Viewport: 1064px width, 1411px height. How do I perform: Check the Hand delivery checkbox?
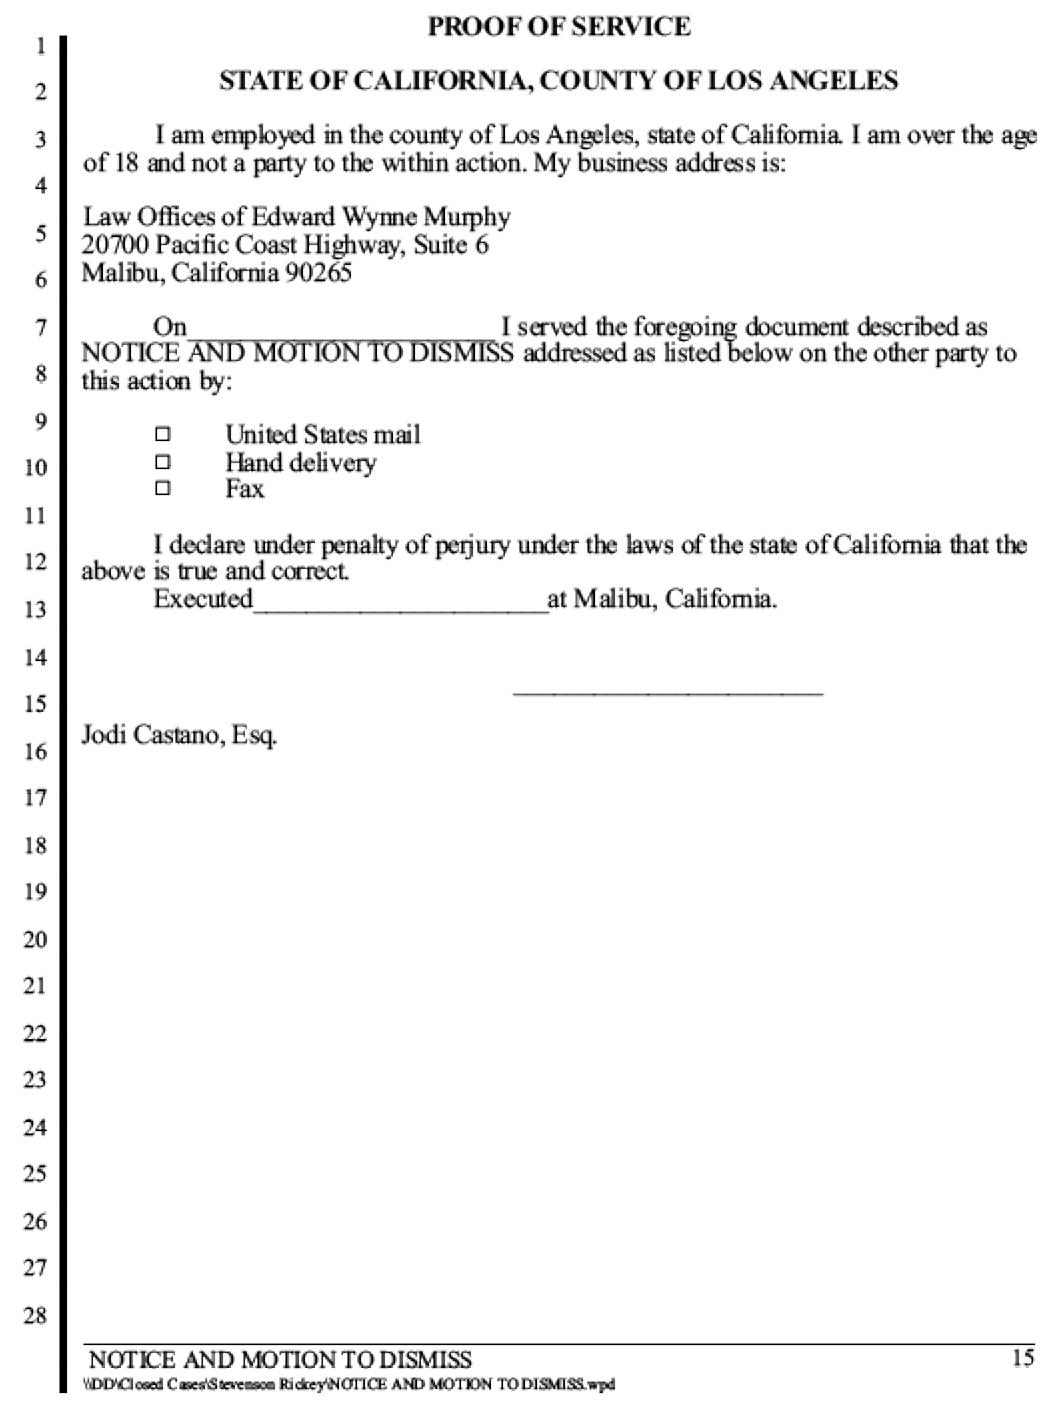(x=163, y=462)
